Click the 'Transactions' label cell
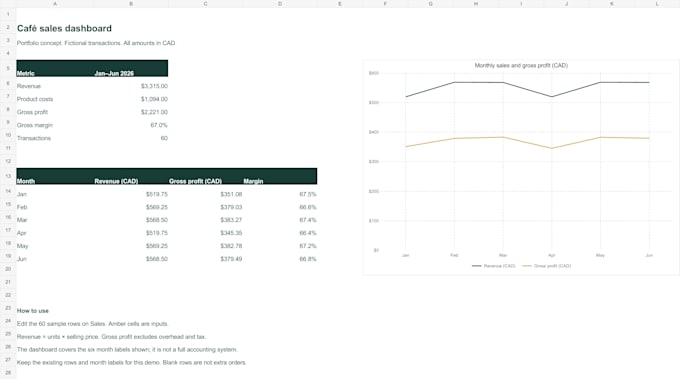 [34, 138]
